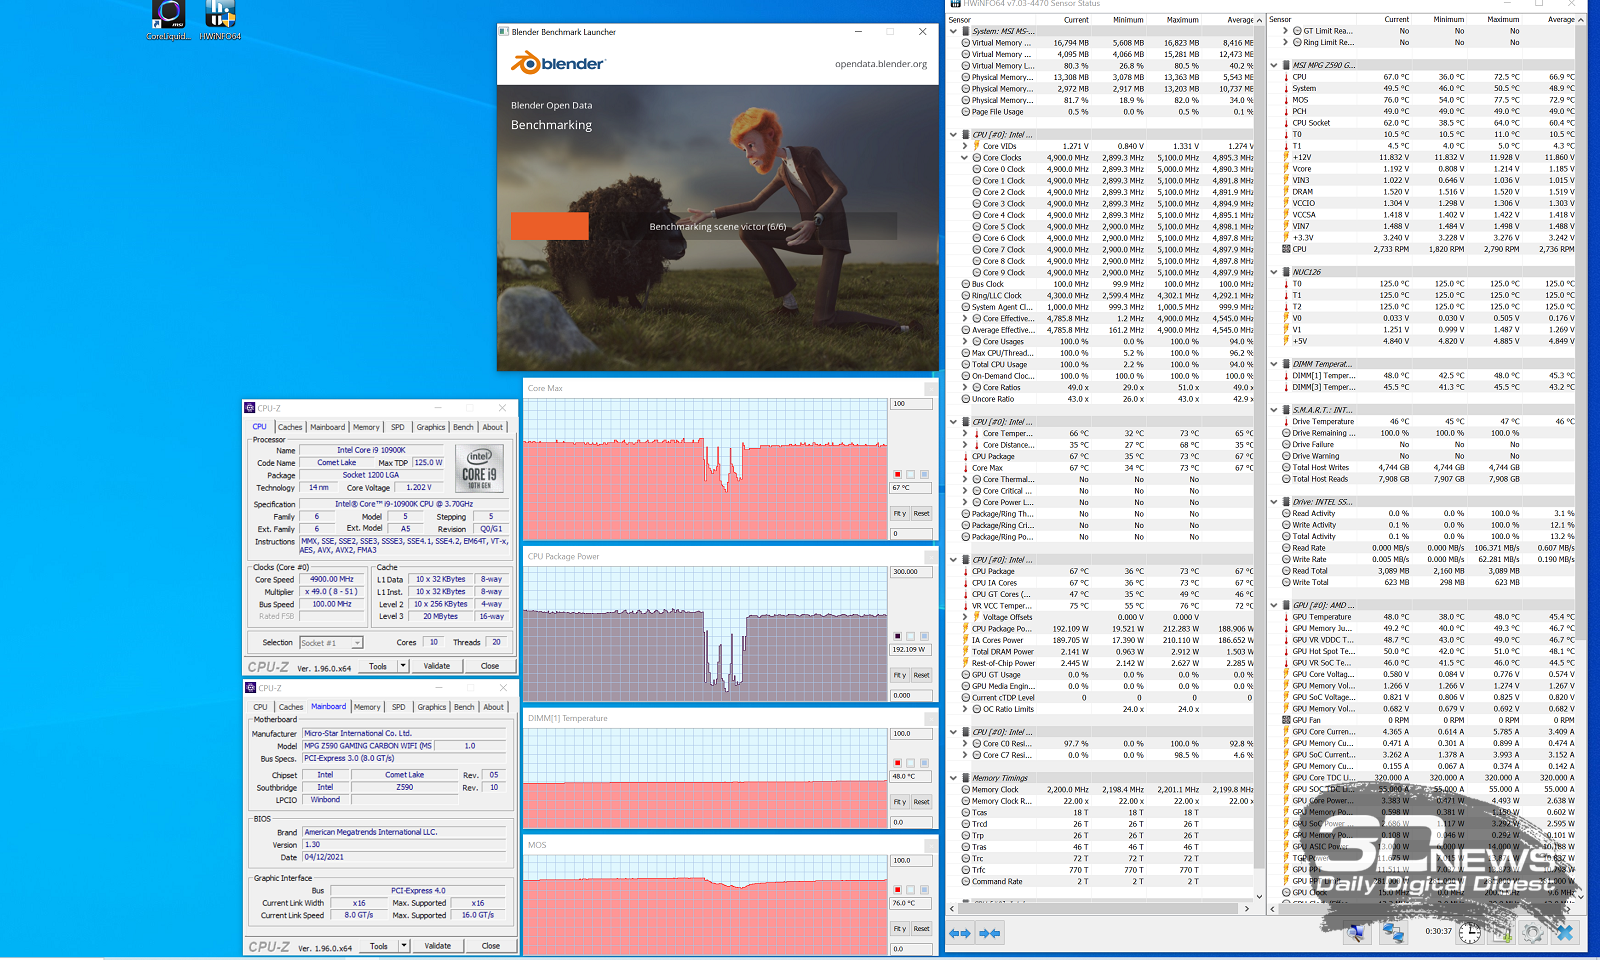Click Fit y button in Core Max graph
The image size is (1600, 960).
pyautogui.click(x=900, y=513)
